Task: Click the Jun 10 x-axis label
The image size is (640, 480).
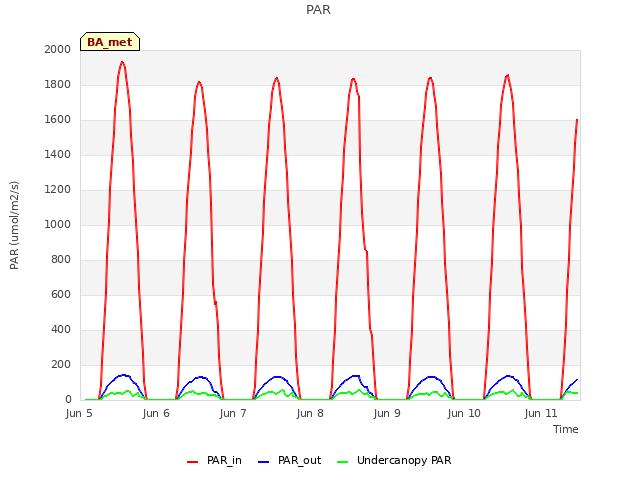Action: 464,413
